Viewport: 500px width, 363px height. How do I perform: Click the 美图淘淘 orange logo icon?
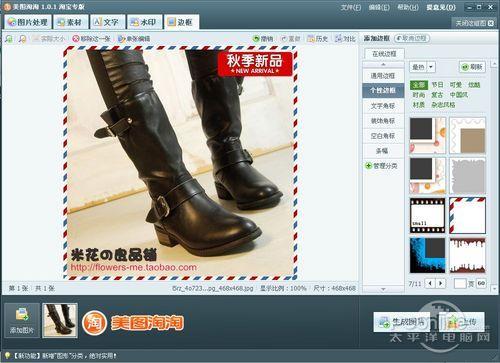[x=94, y=323]
